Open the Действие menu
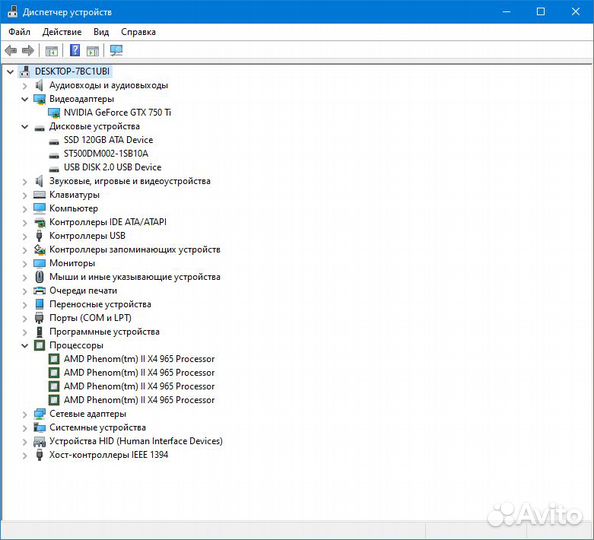The height and width of the screenshot is (540, 594). (62, 32)
